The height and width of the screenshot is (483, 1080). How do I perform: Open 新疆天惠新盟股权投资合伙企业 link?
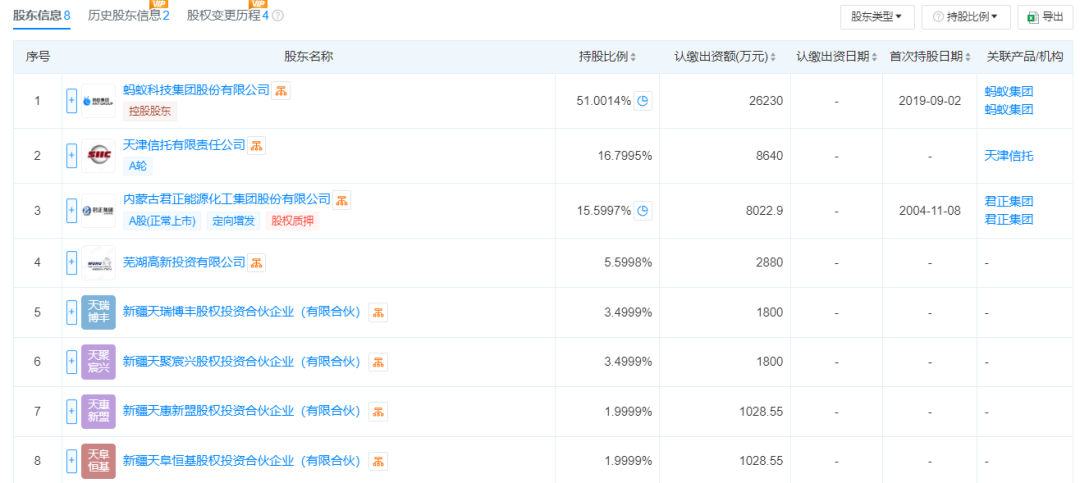pos(241,411)
